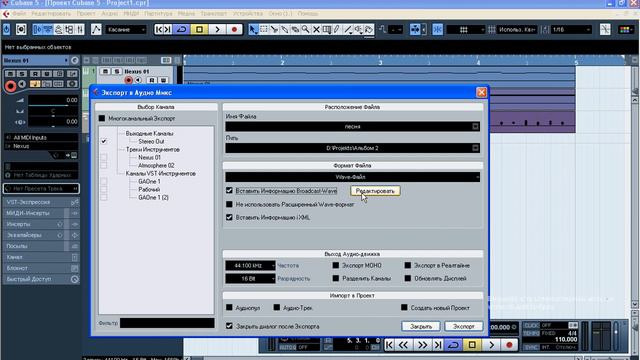Enable Экспорт в Реалтайме checkbox

coord(407,265)
